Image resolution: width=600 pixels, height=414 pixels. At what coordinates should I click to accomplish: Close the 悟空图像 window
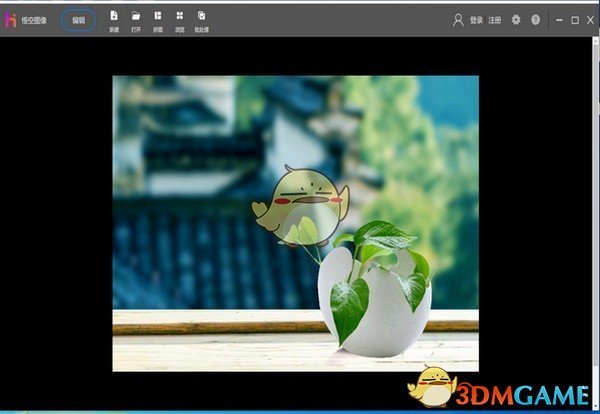tap(589, 20)
